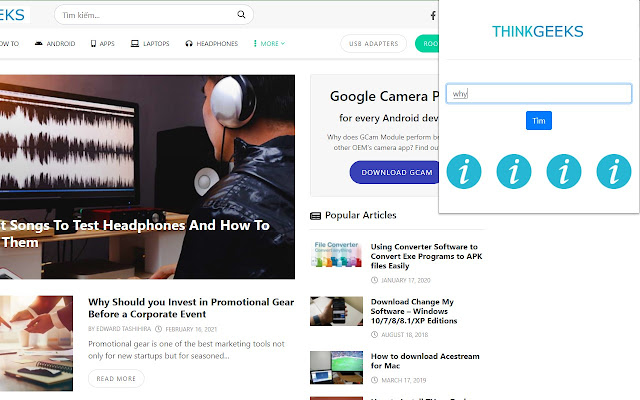Click the second info icon in the popup
The image size is (640, 400).
pyautogui.click(x=514, y=171)
